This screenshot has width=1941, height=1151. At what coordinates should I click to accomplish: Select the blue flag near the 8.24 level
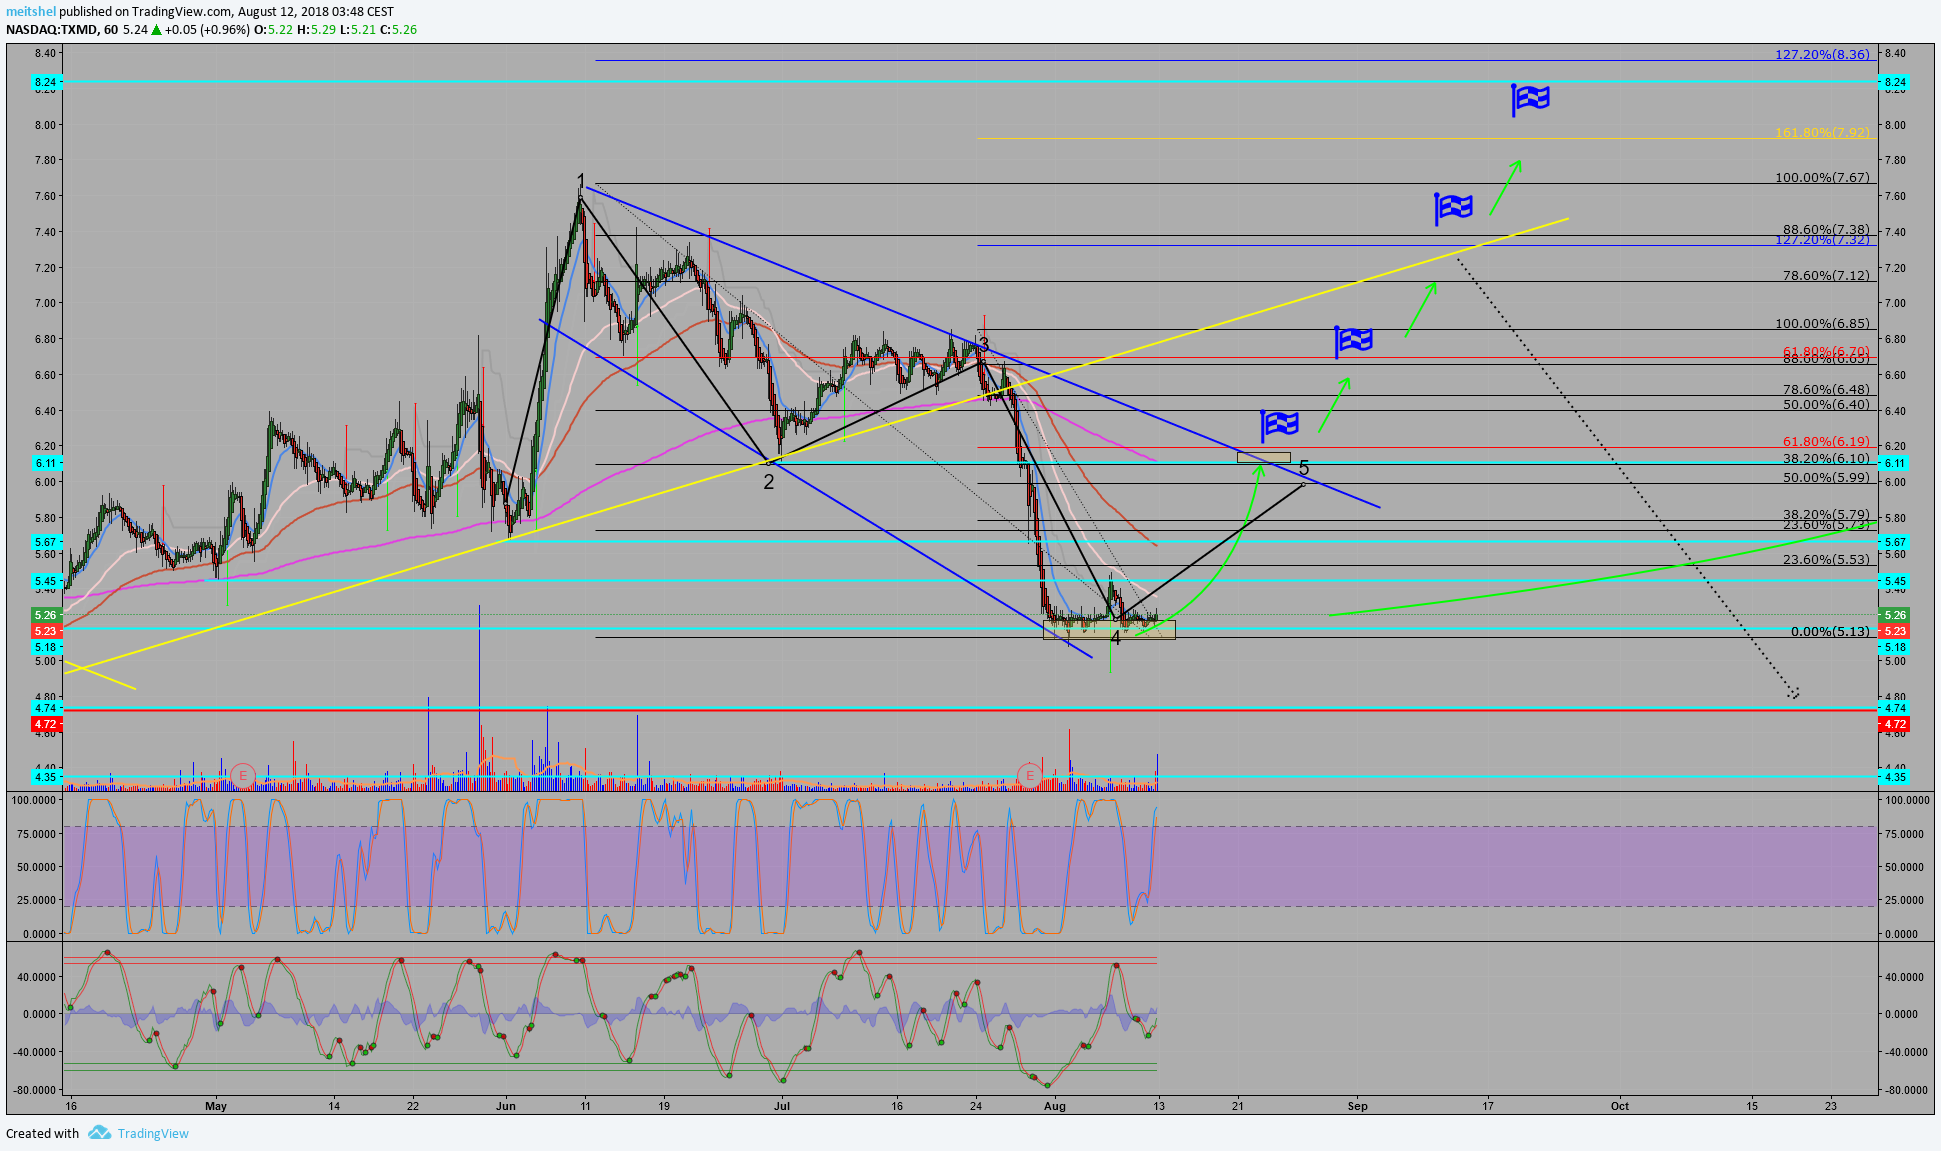pyautogui.click(x=1530, y=99)
